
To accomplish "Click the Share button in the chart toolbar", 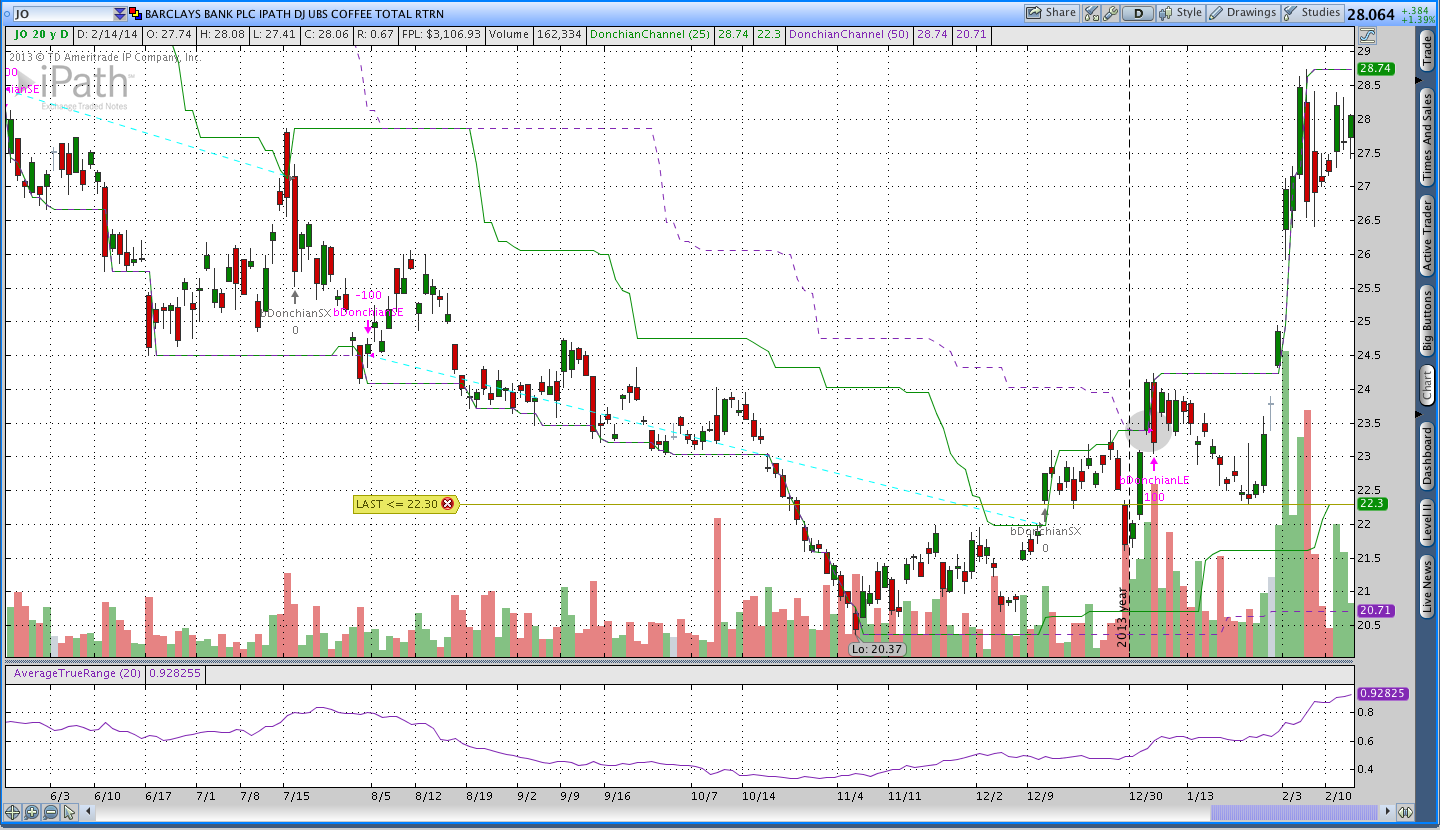I will pos(1051,13).
